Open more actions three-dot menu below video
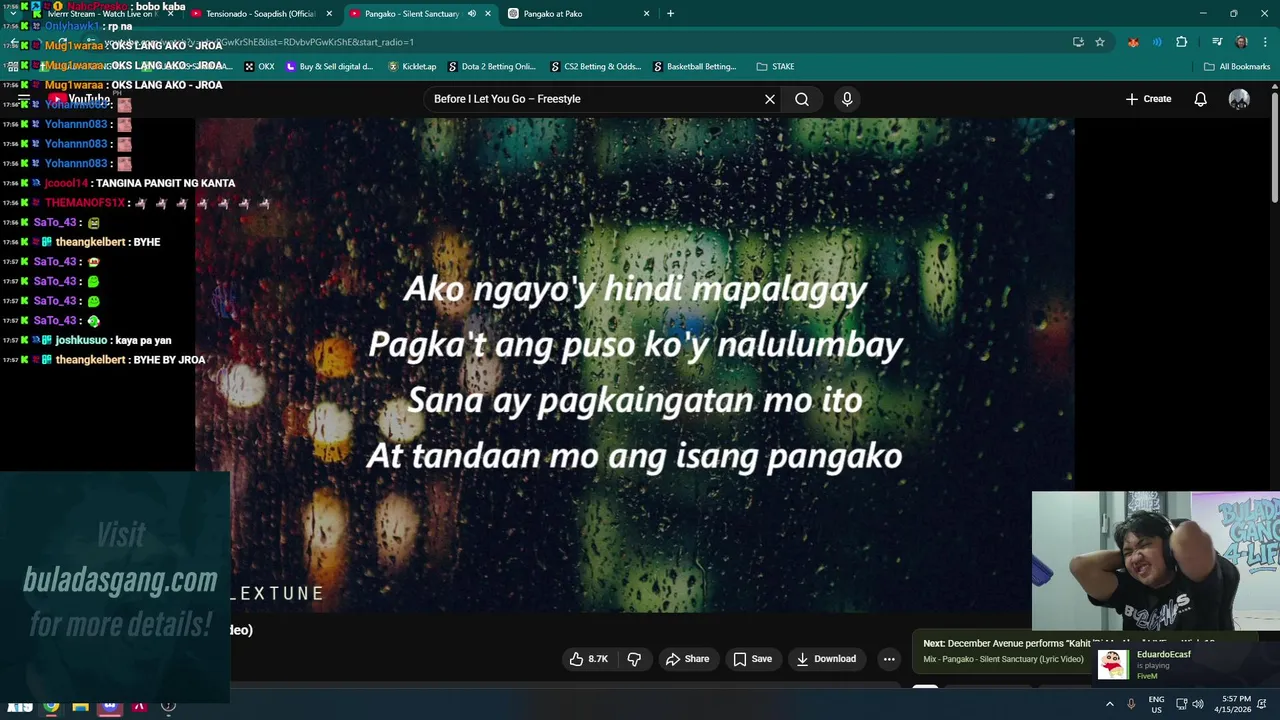The image size is (1280, 720). coord(889,659)
